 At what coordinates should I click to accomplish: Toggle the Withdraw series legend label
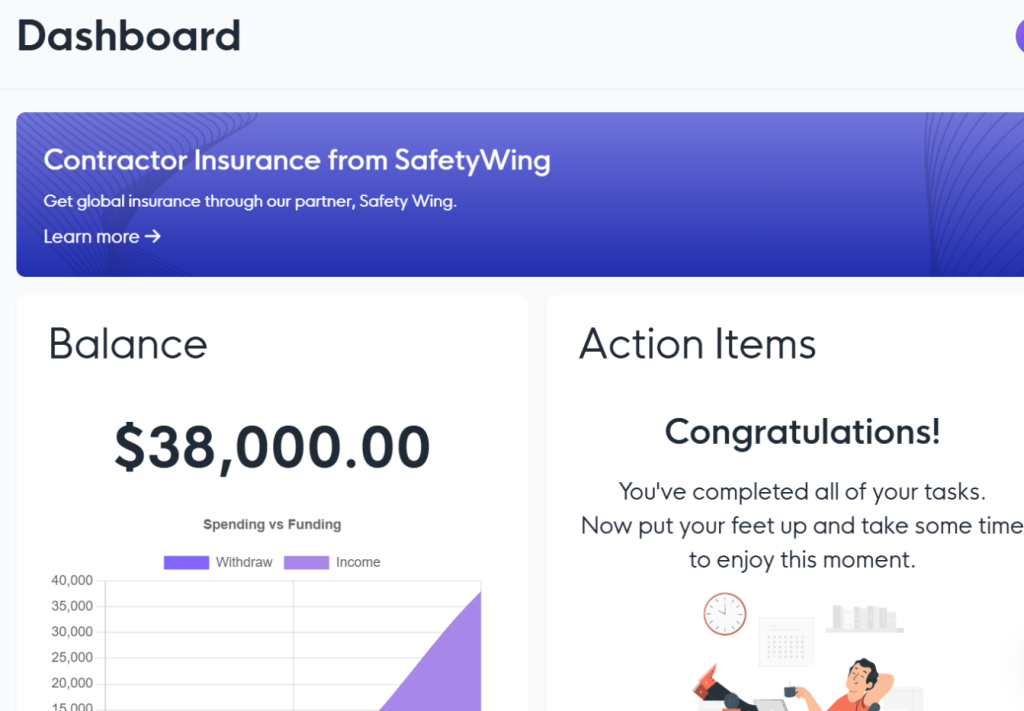click(244, 562)
